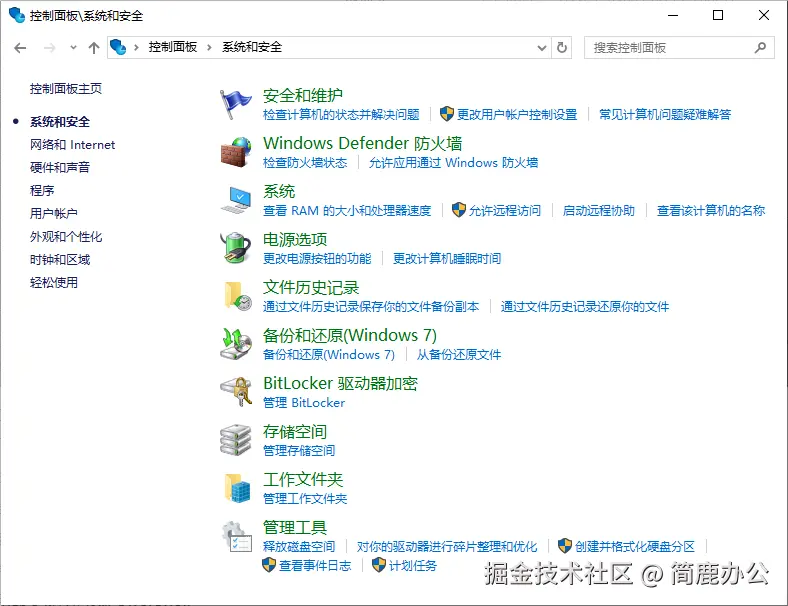Open the 系统 computer monitor icon
The image size is (788, 606).
pyautogui.click(x=235, y=200)
